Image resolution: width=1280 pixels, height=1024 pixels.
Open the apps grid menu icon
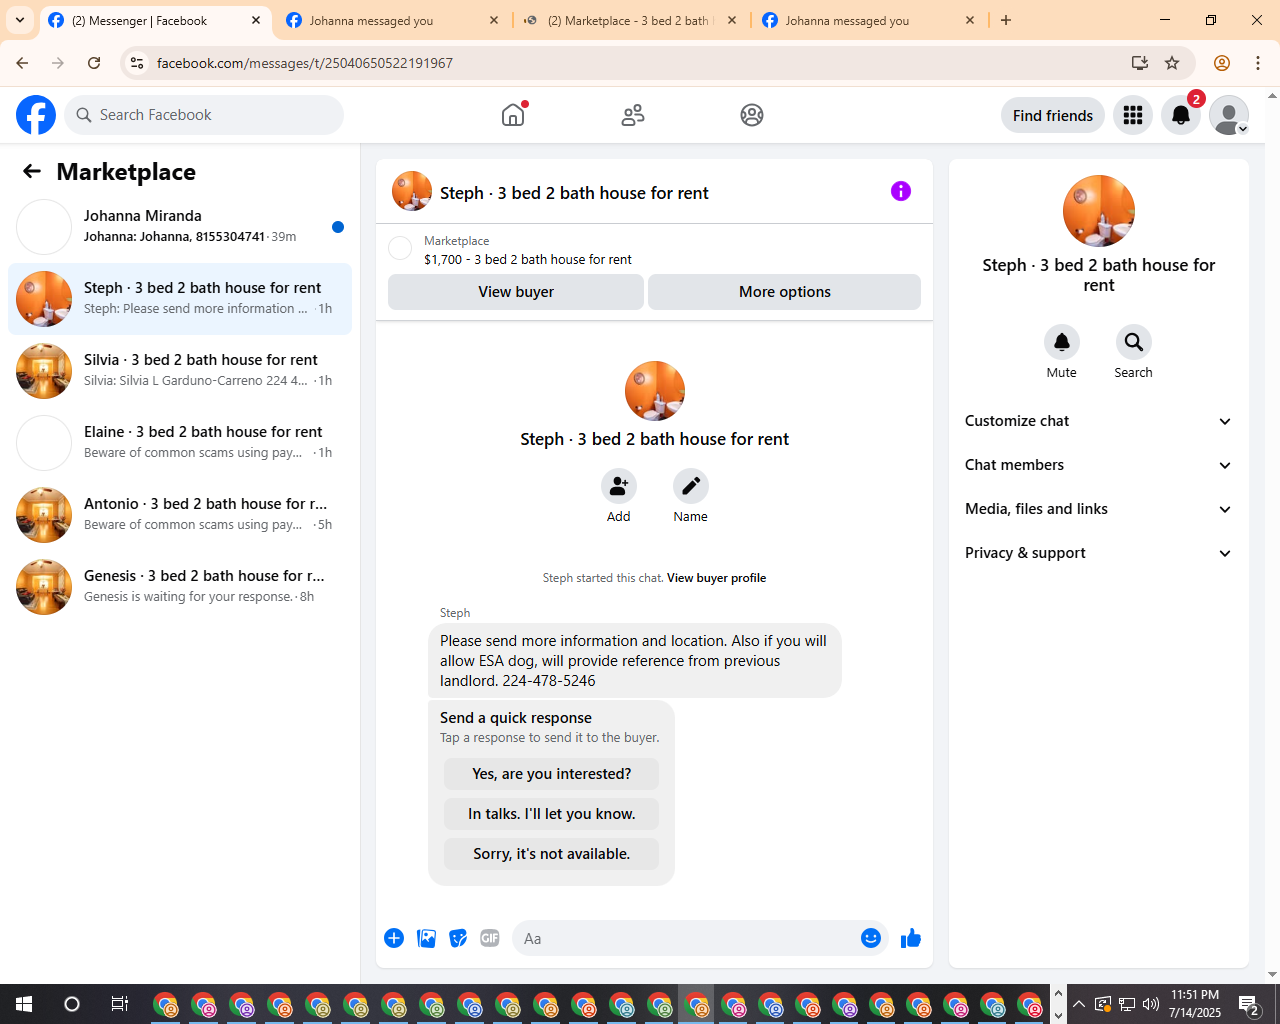[x=1133, y=115]
